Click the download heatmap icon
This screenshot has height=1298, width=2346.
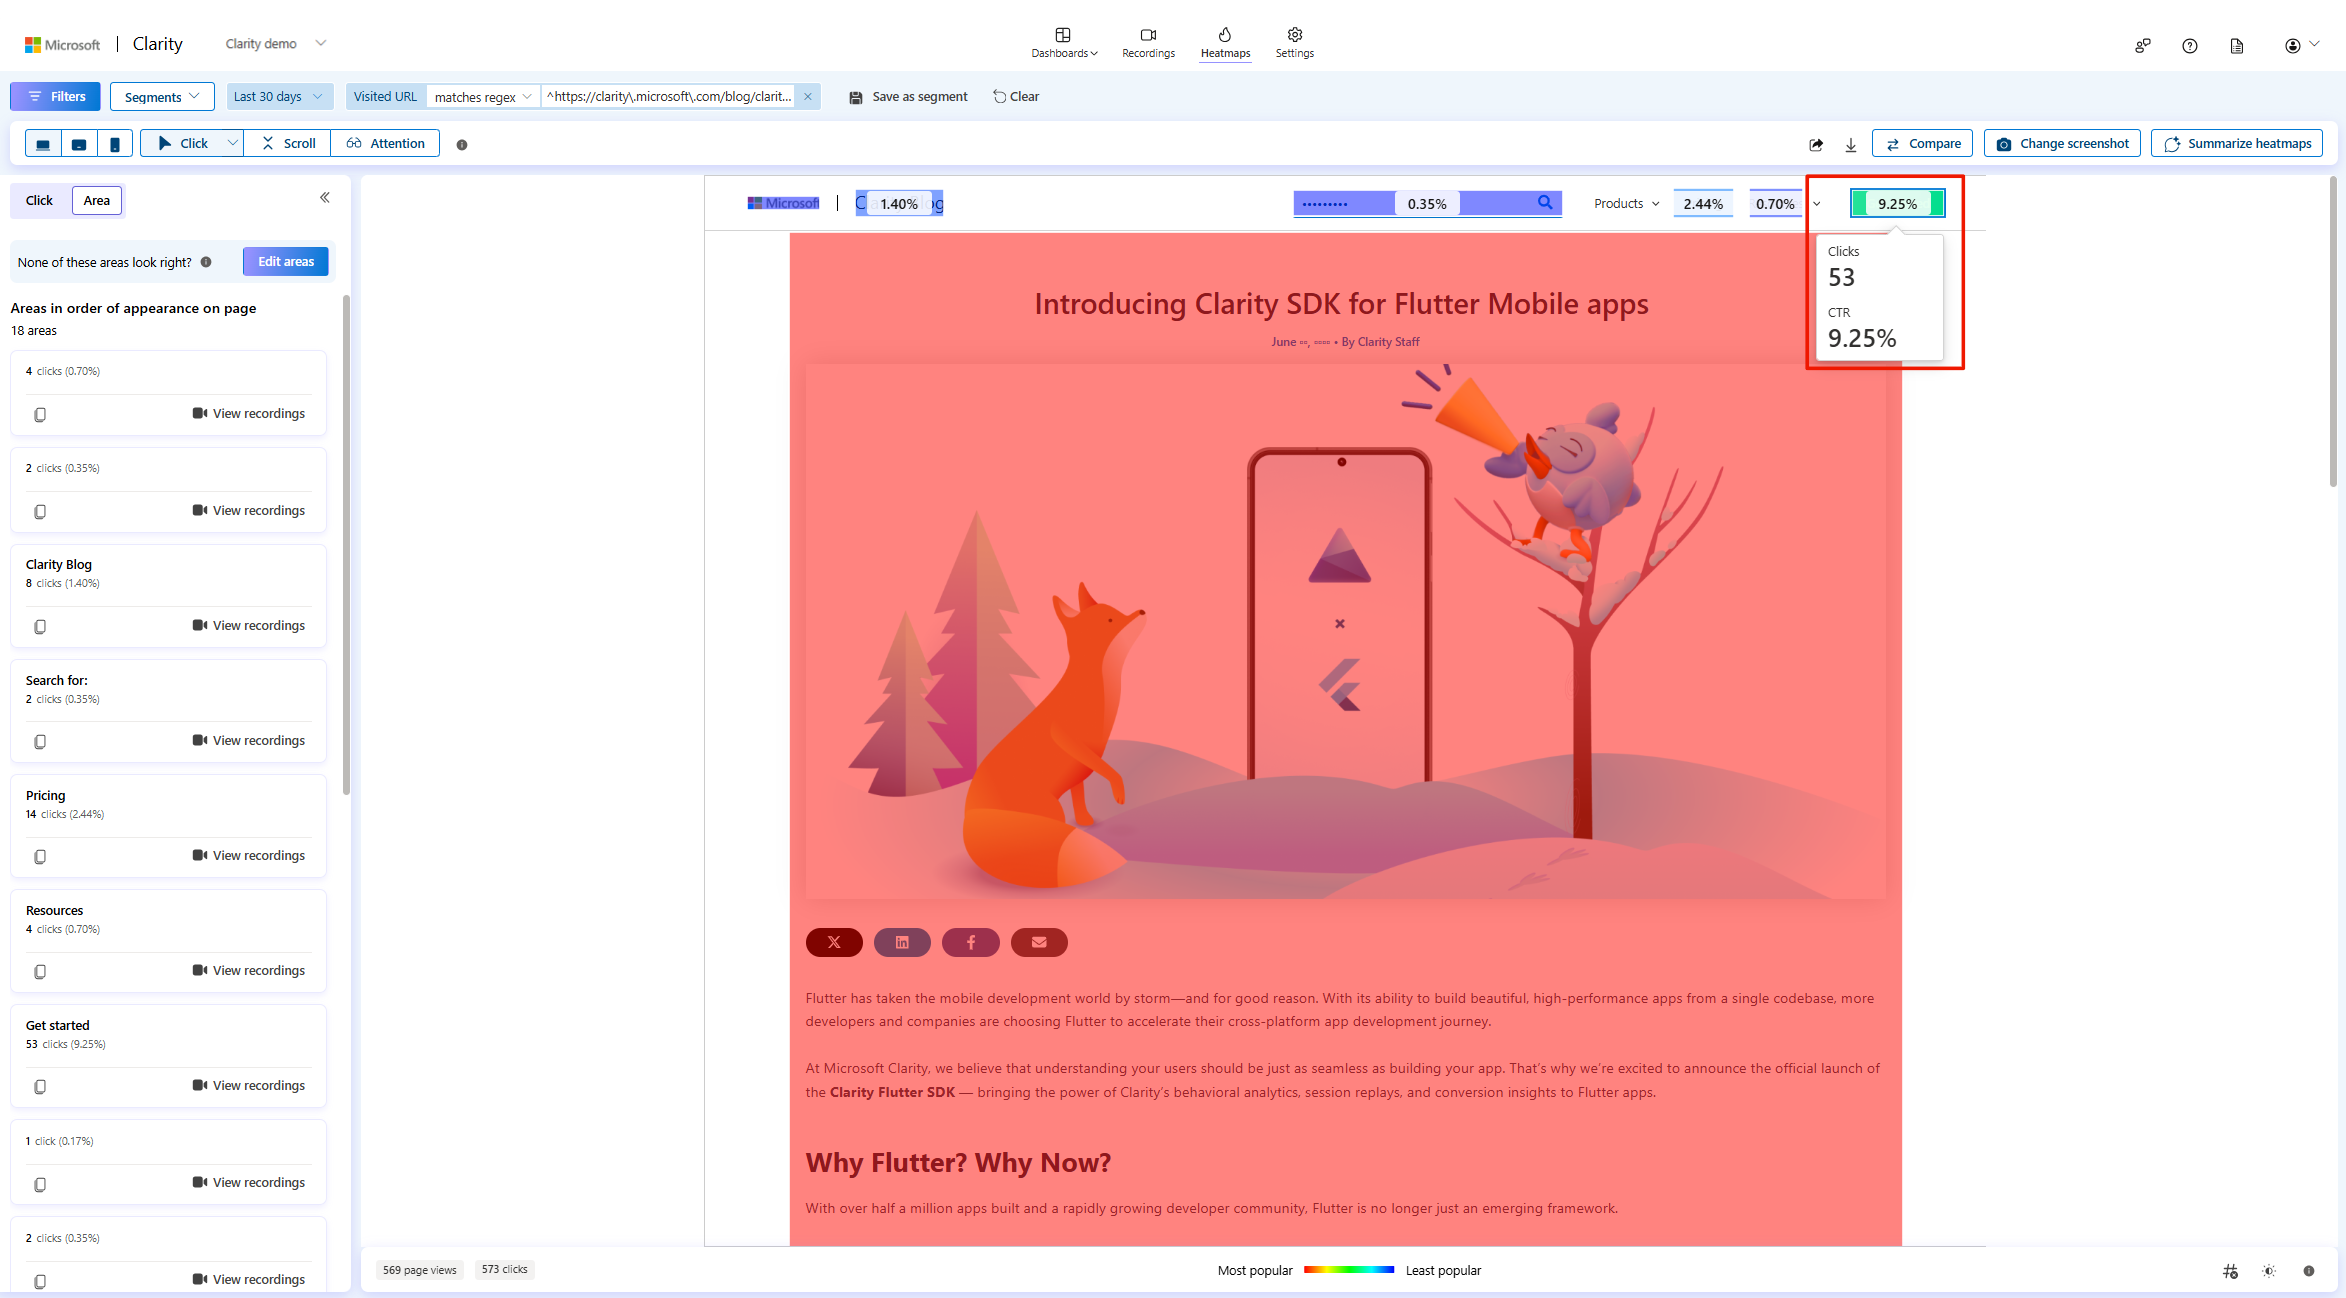coord(1851,145)
